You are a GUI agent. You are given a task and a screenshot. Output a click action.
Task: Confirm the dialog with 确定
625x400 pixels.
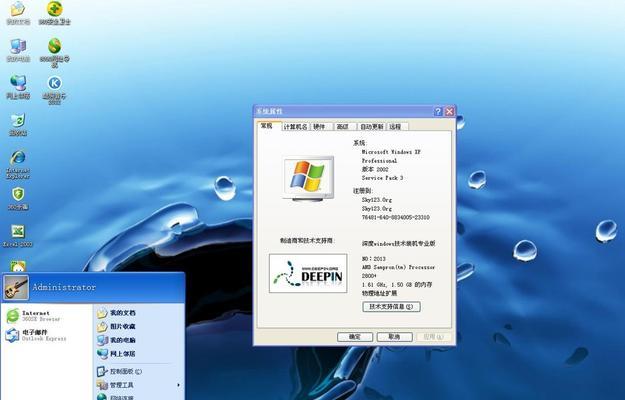[355, 337]
